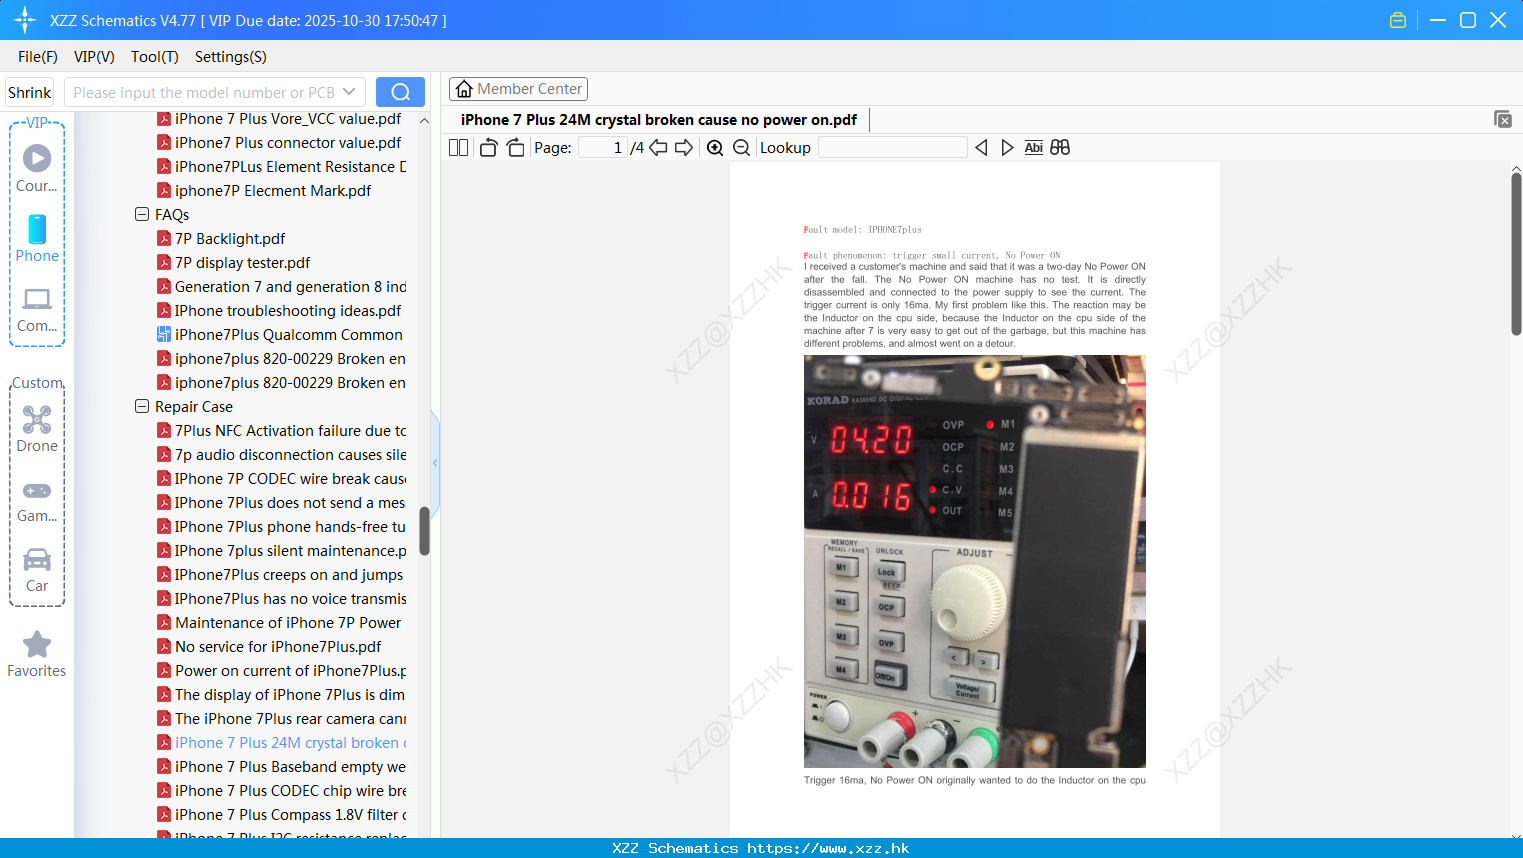Rotate the PDF page counterclockwise
1523x858 pixels.
pos(488,148)
